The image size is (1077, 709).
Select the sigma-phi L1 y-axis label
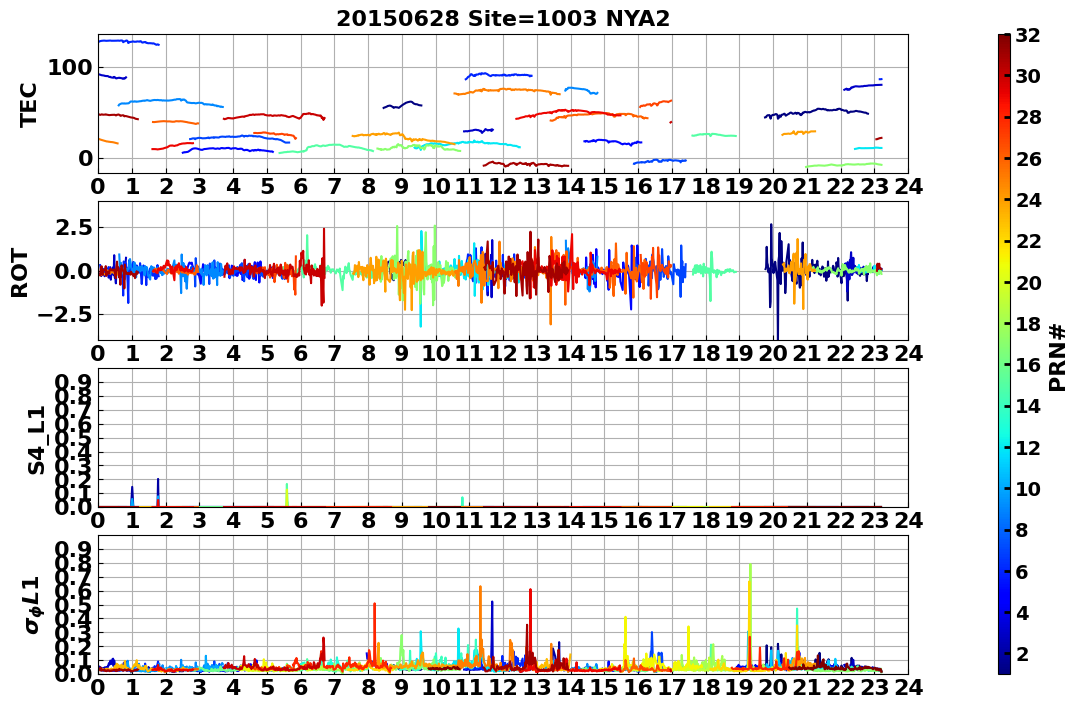pos(32,605)
